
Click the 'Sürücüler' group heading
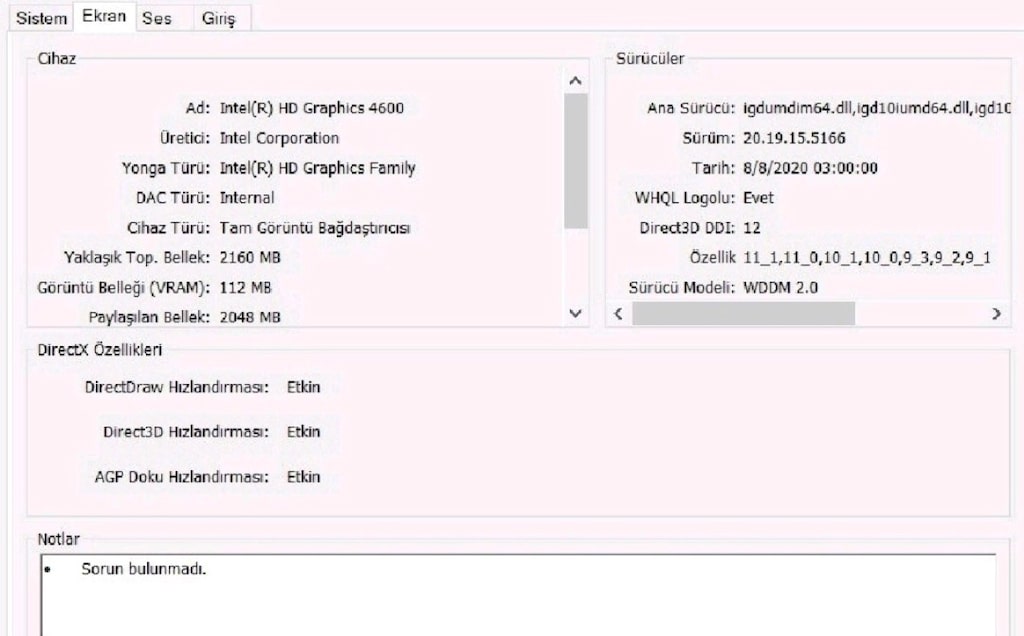point(650,59)
